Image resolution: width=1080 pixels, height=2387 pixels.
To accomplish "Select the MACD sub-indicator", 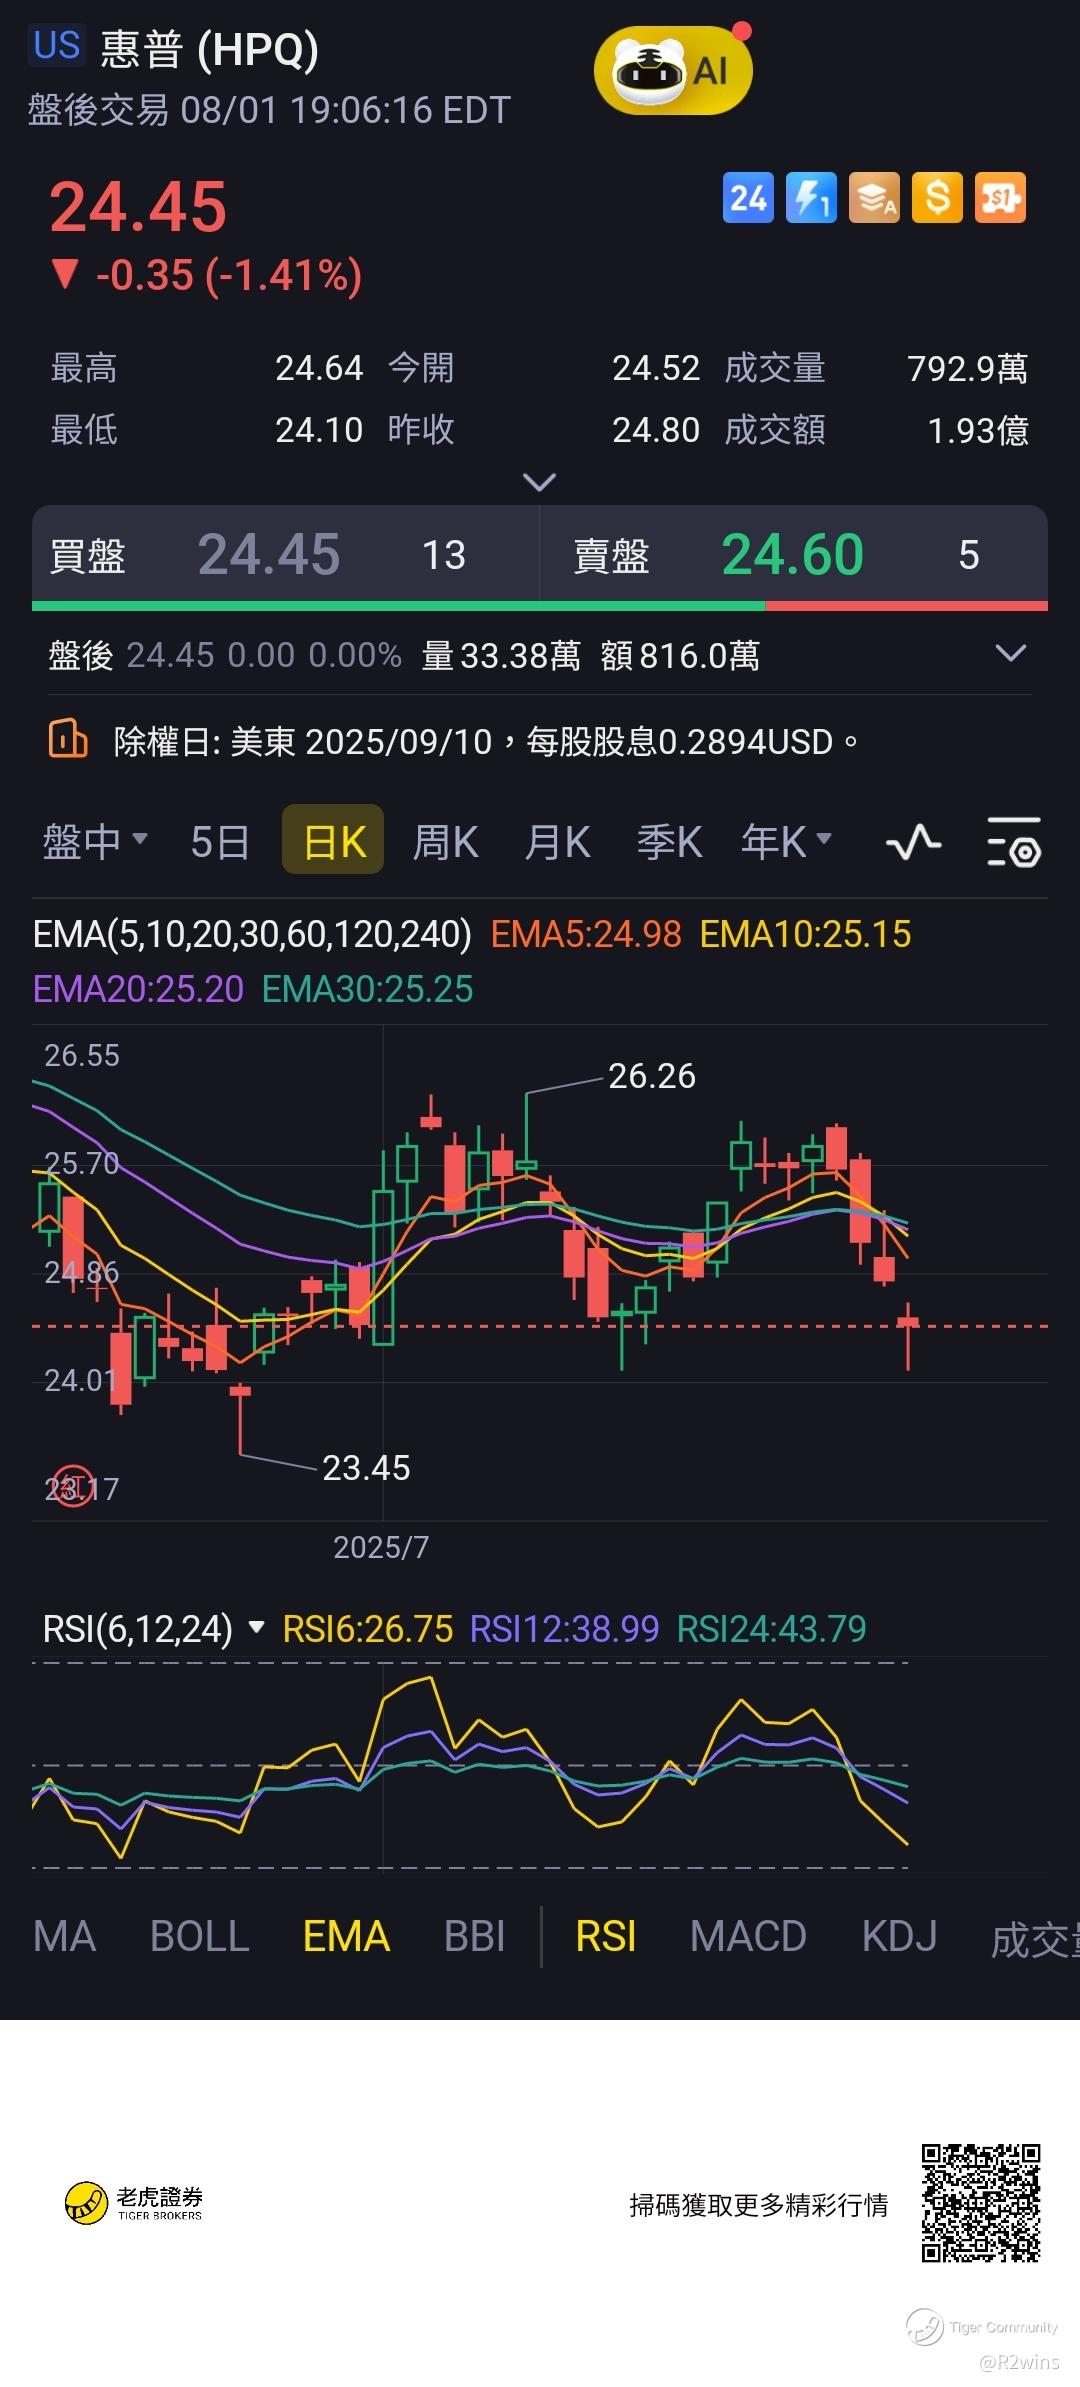I will (749, 1937).
